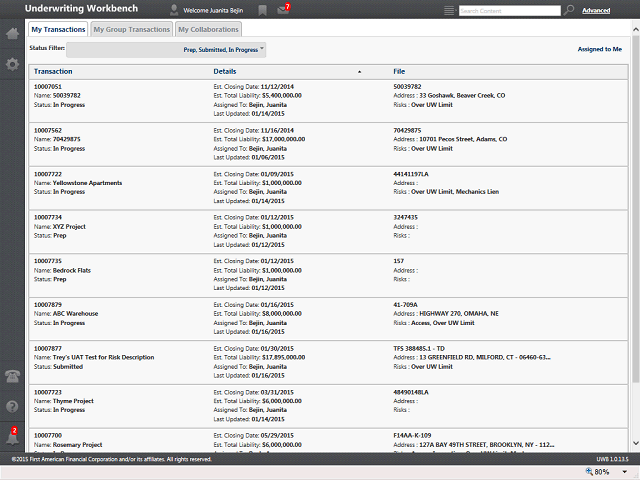
Task: Open transaction 10007700
Action: tap(48, 436)
